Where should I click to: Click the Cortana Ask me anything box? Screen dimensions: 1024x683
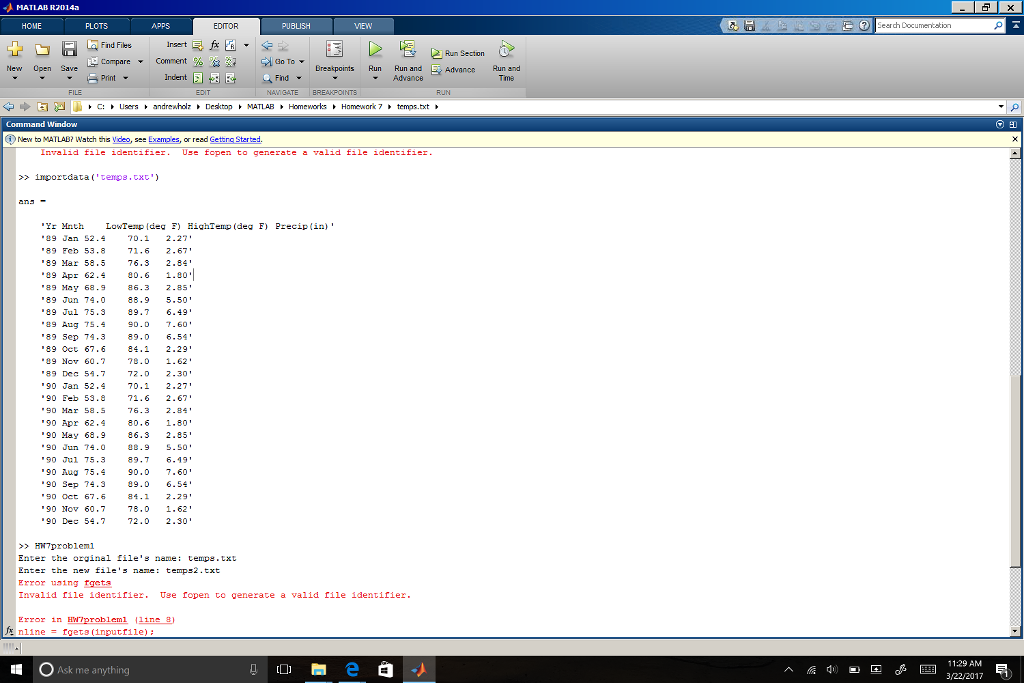coord(150,669)
